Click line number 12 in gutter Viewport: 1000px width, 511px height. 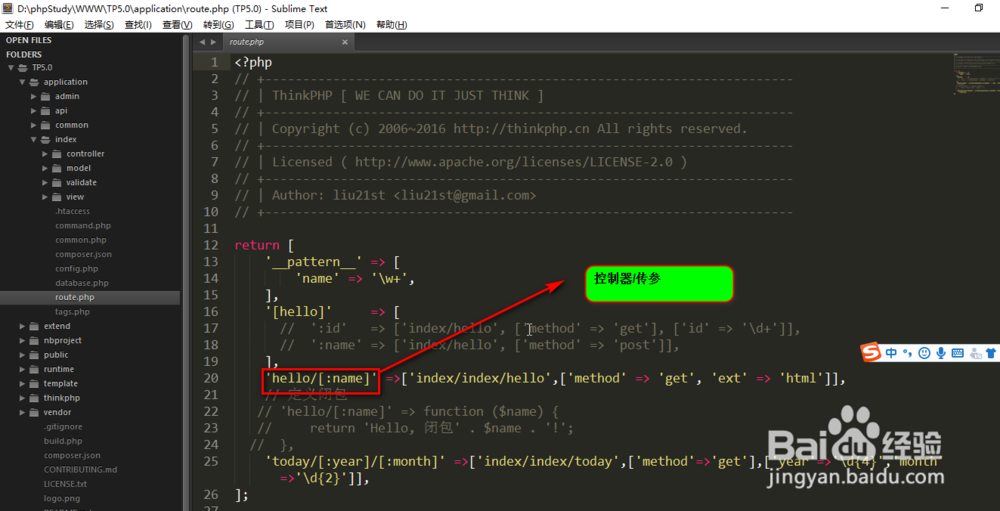point(211,246)
